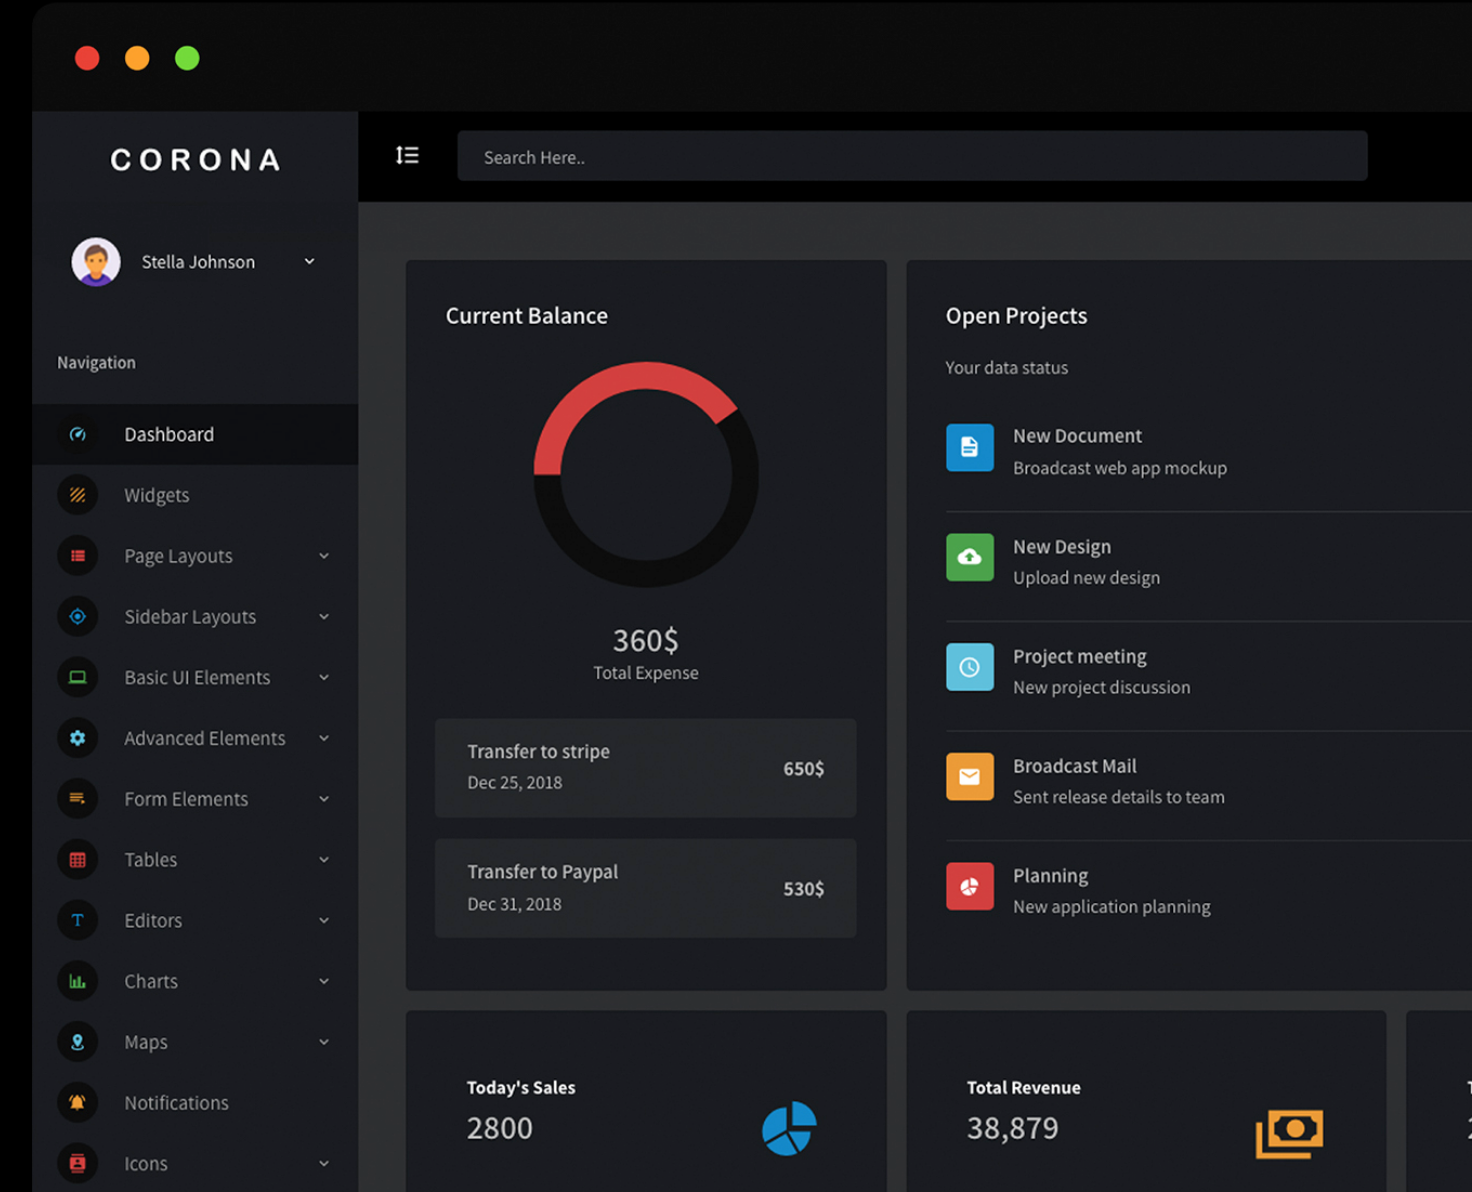The width and height of the screenshot is (1472, 1192).
Task: Expand the Charts menu chevron
Action: pyautogui.click(x=324, y=981)
